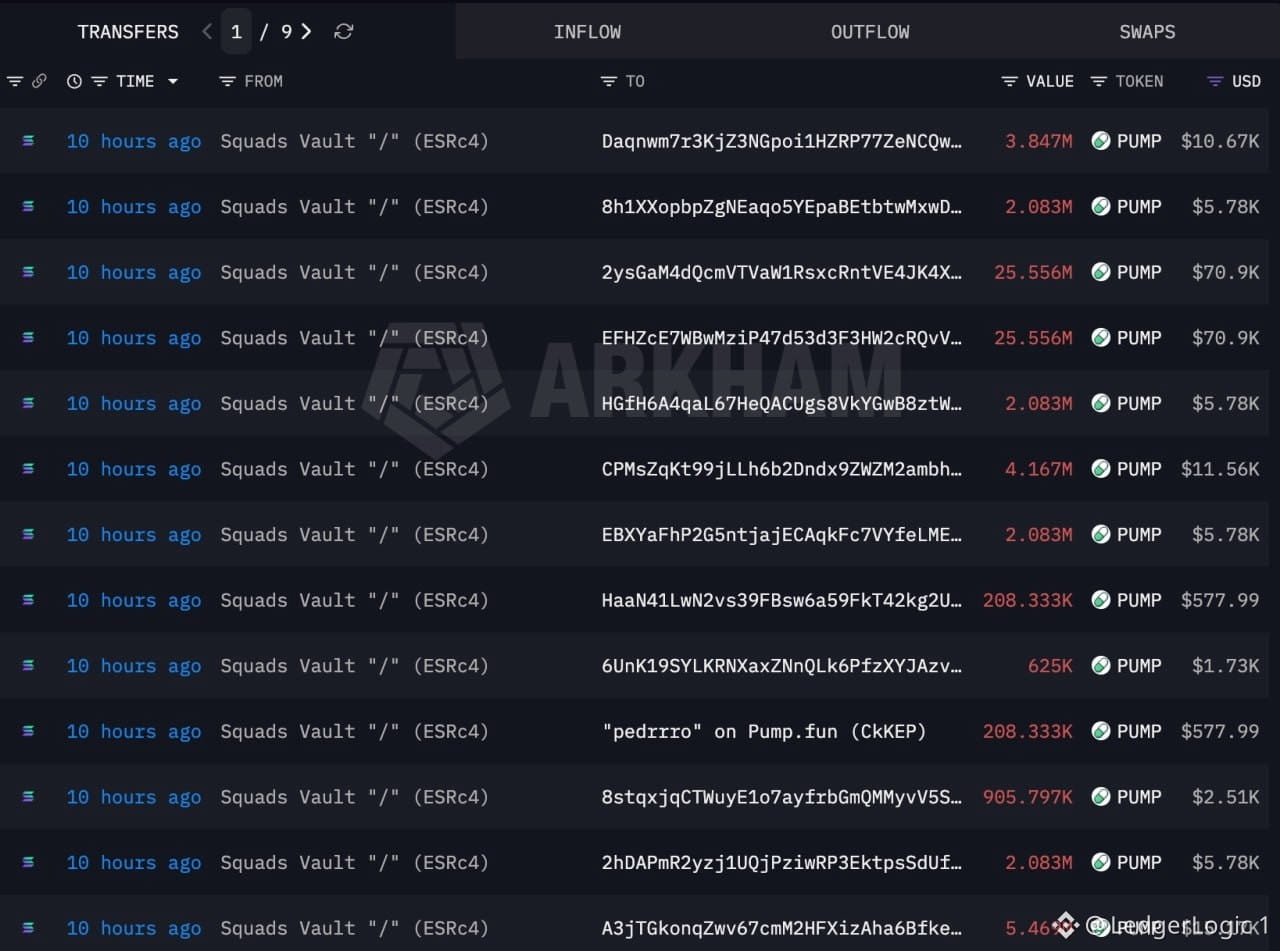The height and width of the screenshot is (951, 1280).
Task: Open the VALUE column filter
Action: 1009,81
